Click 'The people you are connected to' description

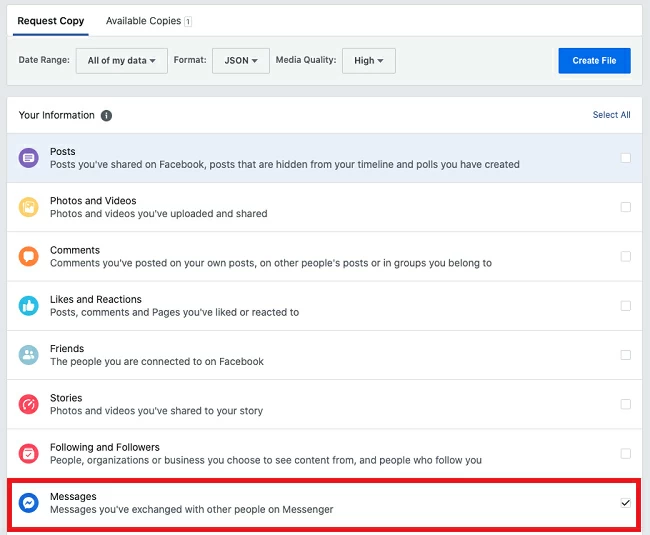[x=157, y=362]
